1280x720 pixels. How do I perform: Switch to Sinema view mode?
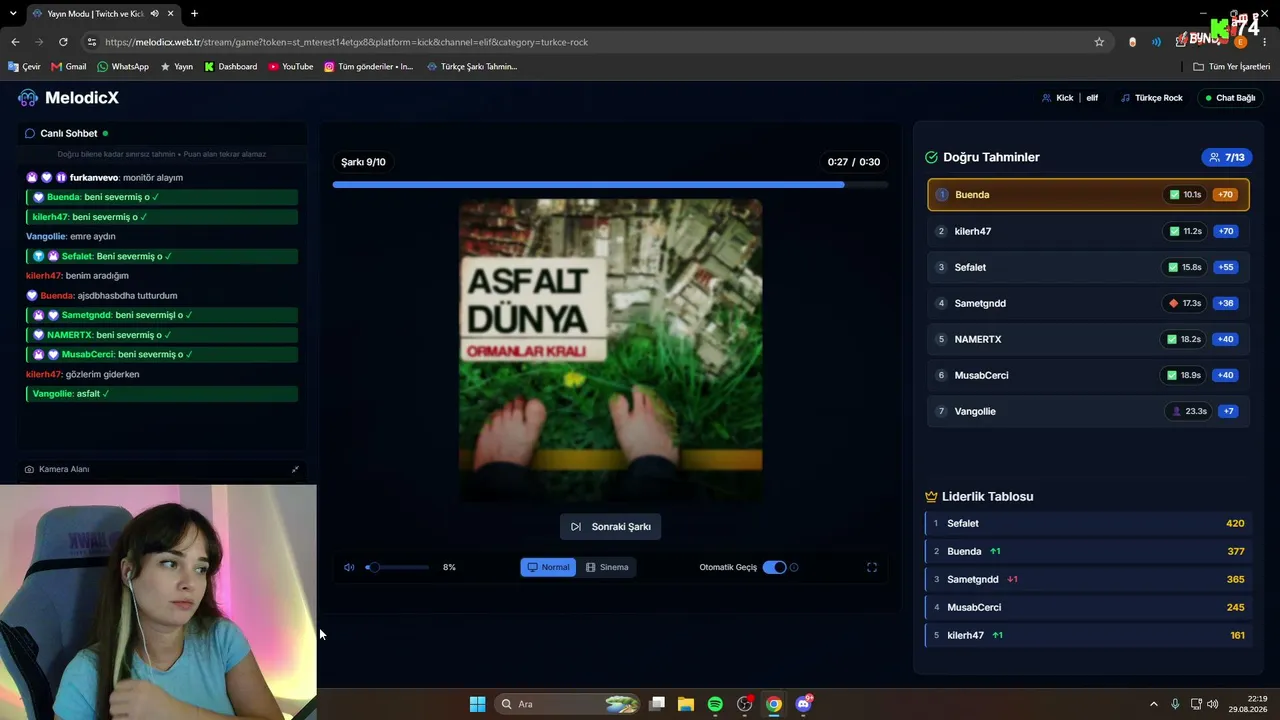tap(607, 567)
